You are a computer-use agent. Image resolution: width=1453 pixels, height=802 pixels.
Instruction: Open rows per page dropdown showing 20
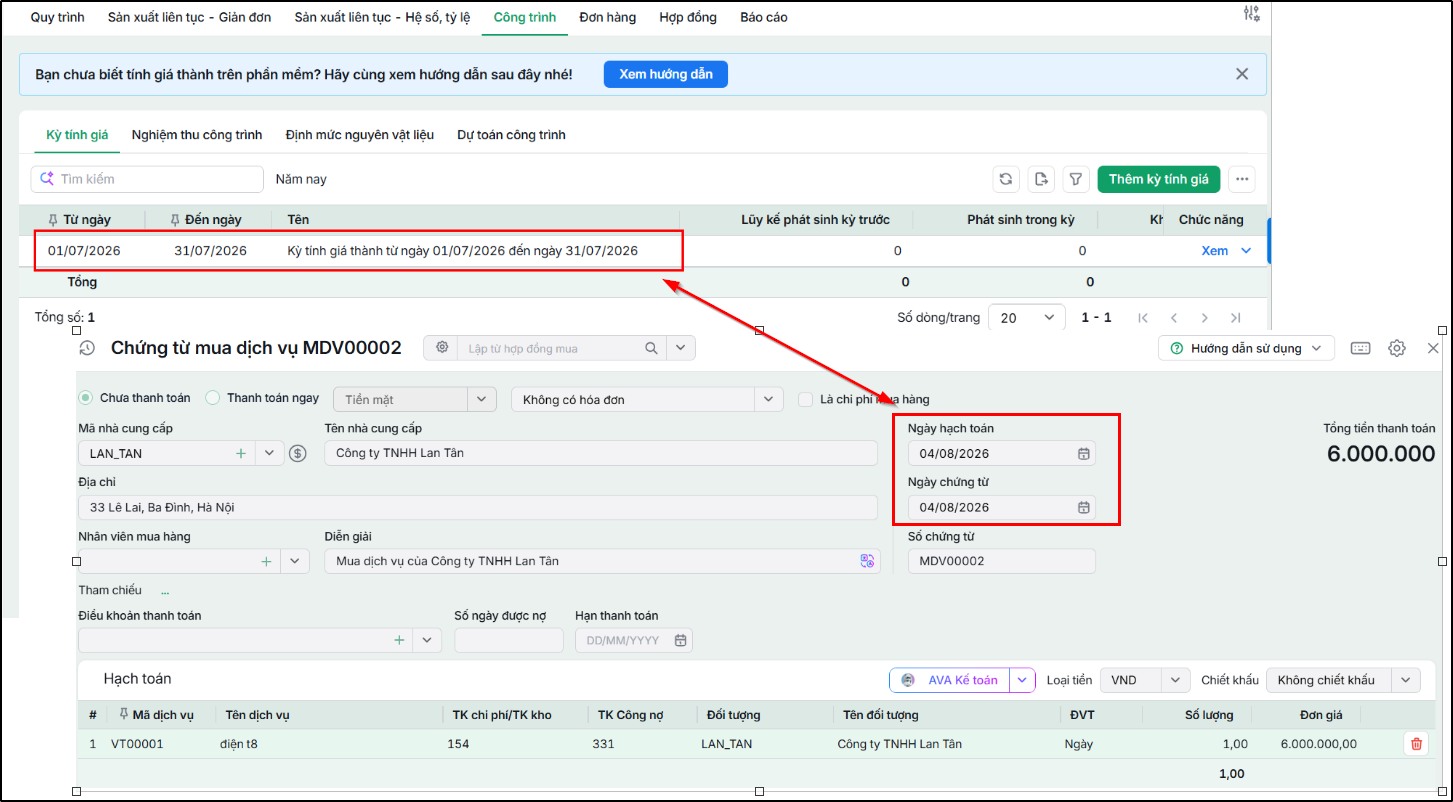pyautogui.click(x=1026, y=318)
